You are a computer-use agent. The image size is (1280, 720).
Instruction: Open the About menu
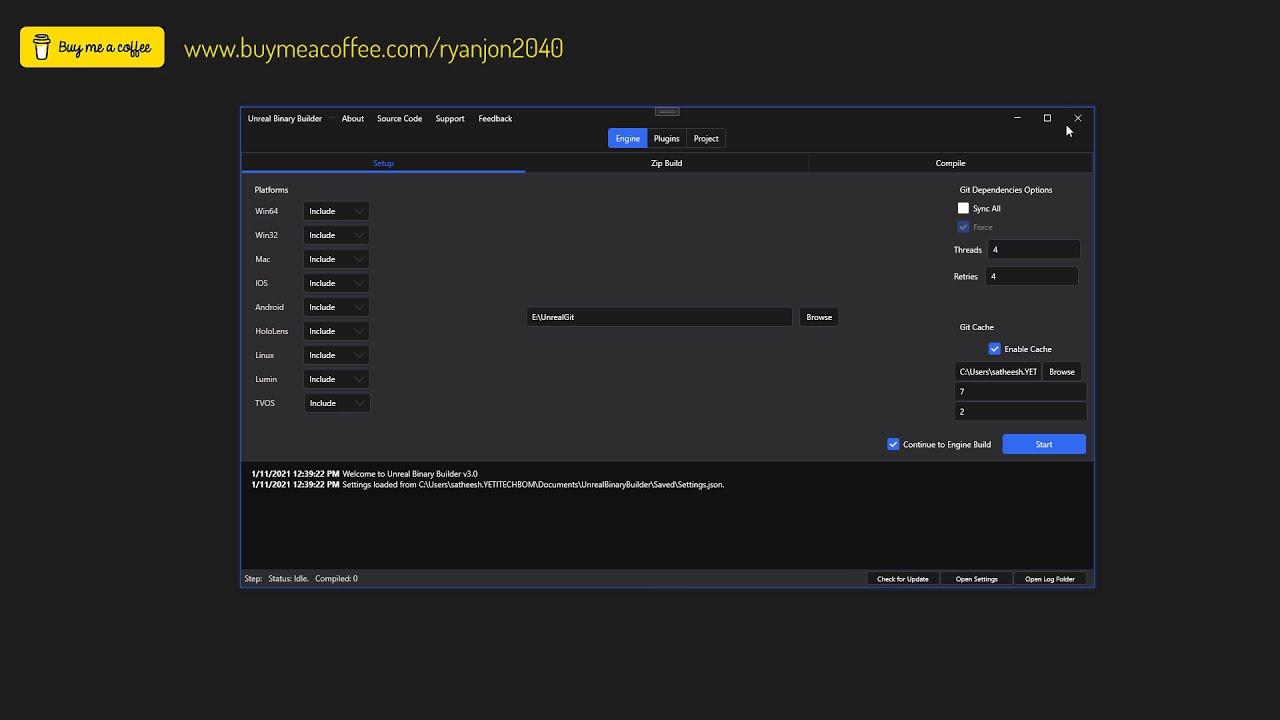[x=353, y=118]
